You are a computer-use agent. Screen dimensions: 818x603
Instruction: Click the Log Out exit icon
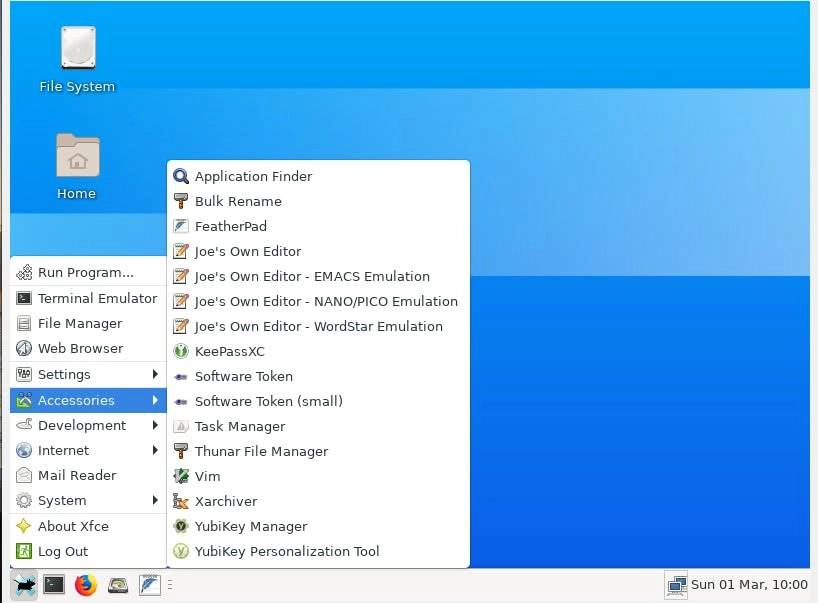[x=24, y=551]
